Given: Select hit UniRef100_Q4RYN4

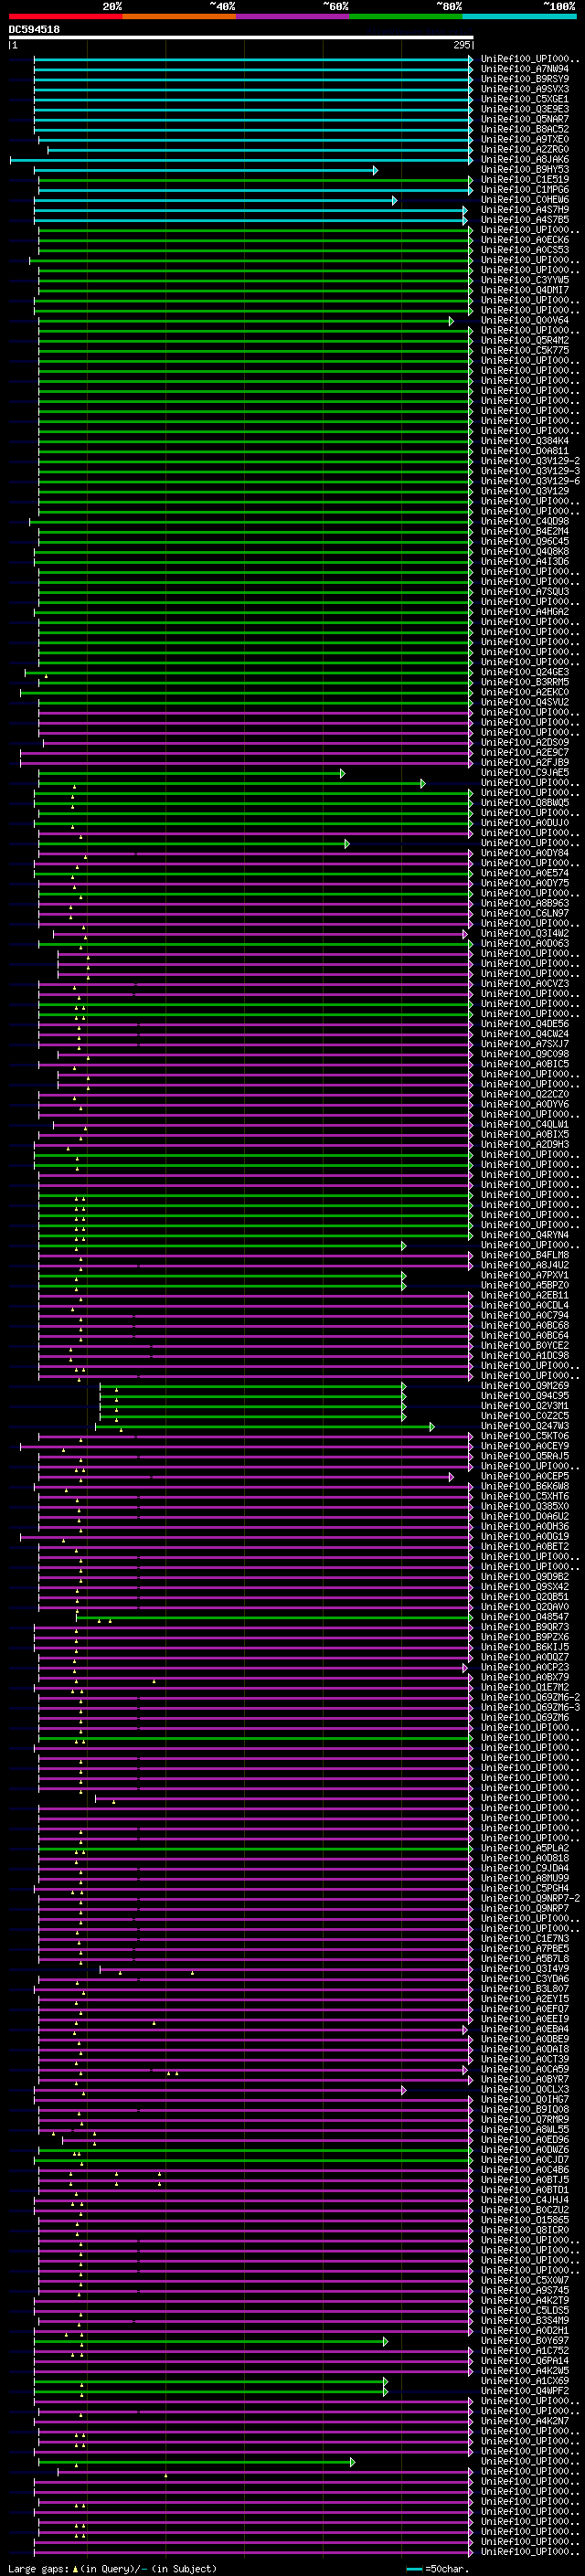Looking at the screenshot, I should click(x=525, y=1235).
